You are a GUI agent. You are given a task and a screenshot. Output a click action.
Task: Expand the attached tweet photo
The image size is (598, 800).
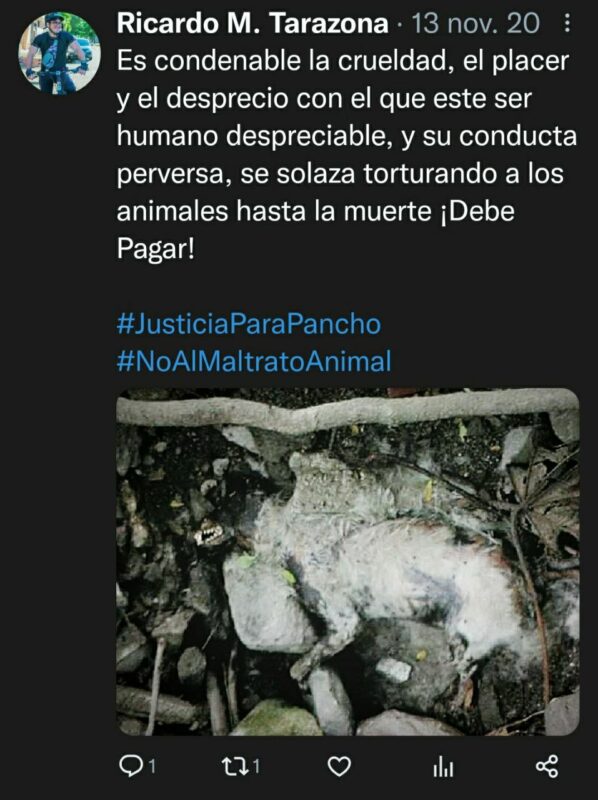click(348, 562)
